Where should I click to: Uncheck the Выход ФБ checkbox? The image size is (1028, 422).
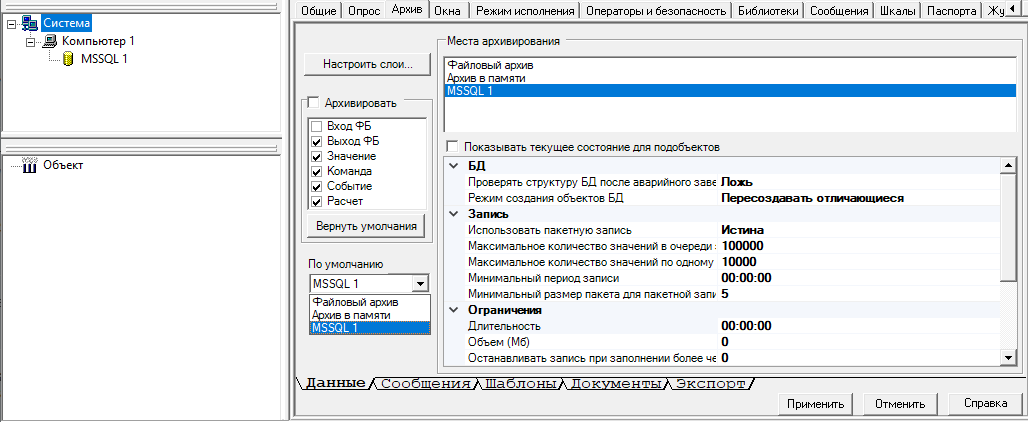coord(317,142)
